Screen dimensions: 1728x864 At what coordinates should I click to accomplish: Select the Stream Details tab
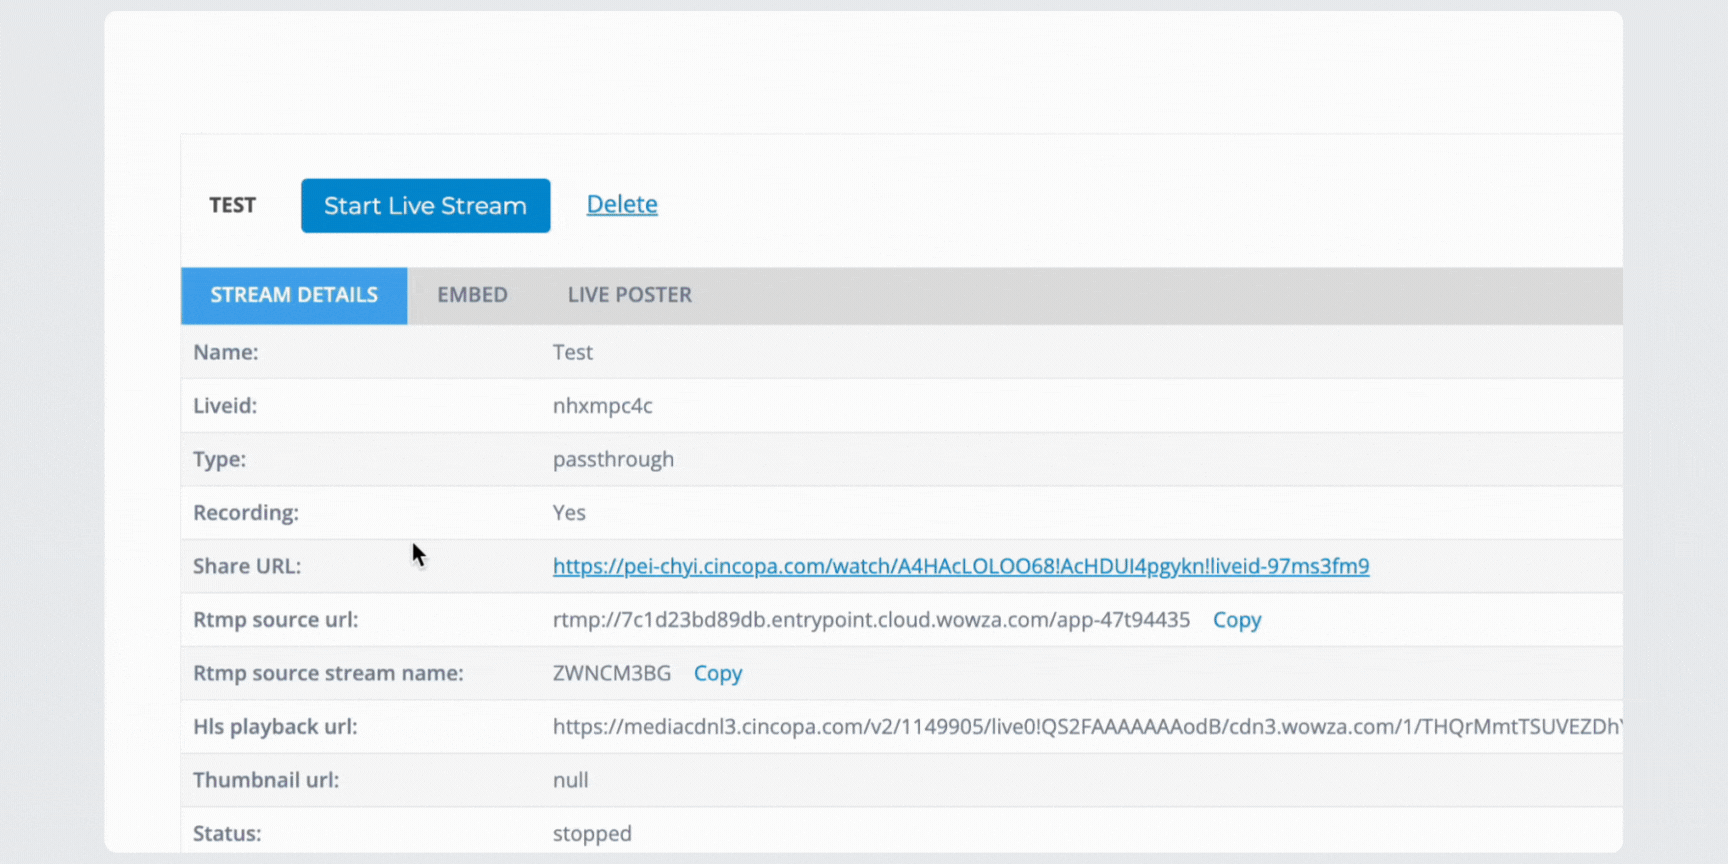[294, 295]
